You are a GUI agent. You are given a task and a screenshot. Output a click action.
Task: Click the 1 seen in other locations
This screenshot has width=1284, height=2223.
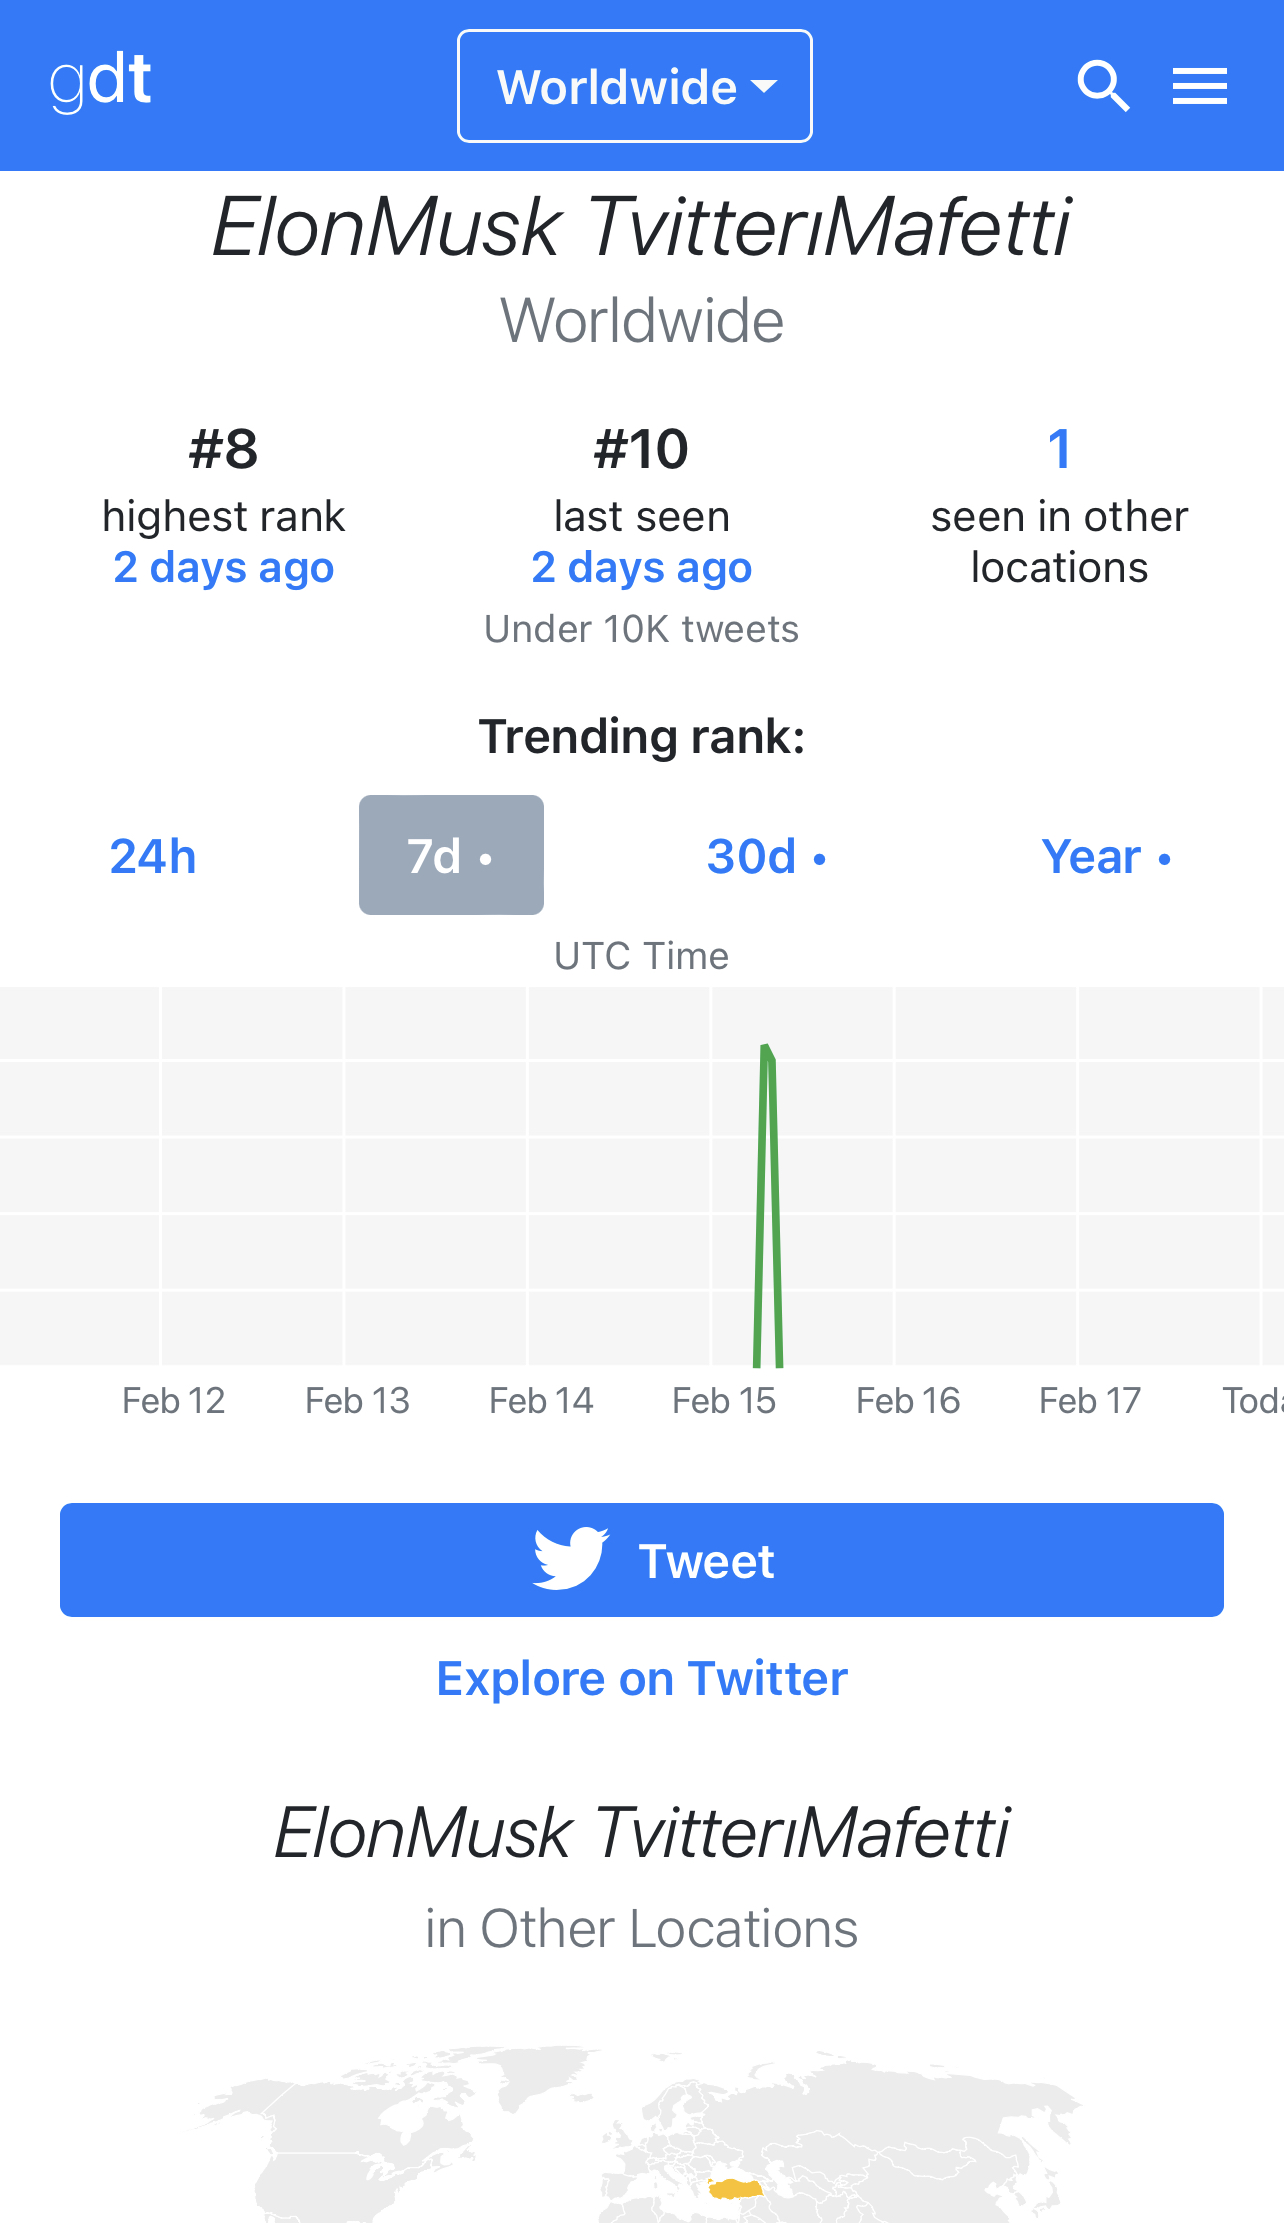coord(1059,448)
